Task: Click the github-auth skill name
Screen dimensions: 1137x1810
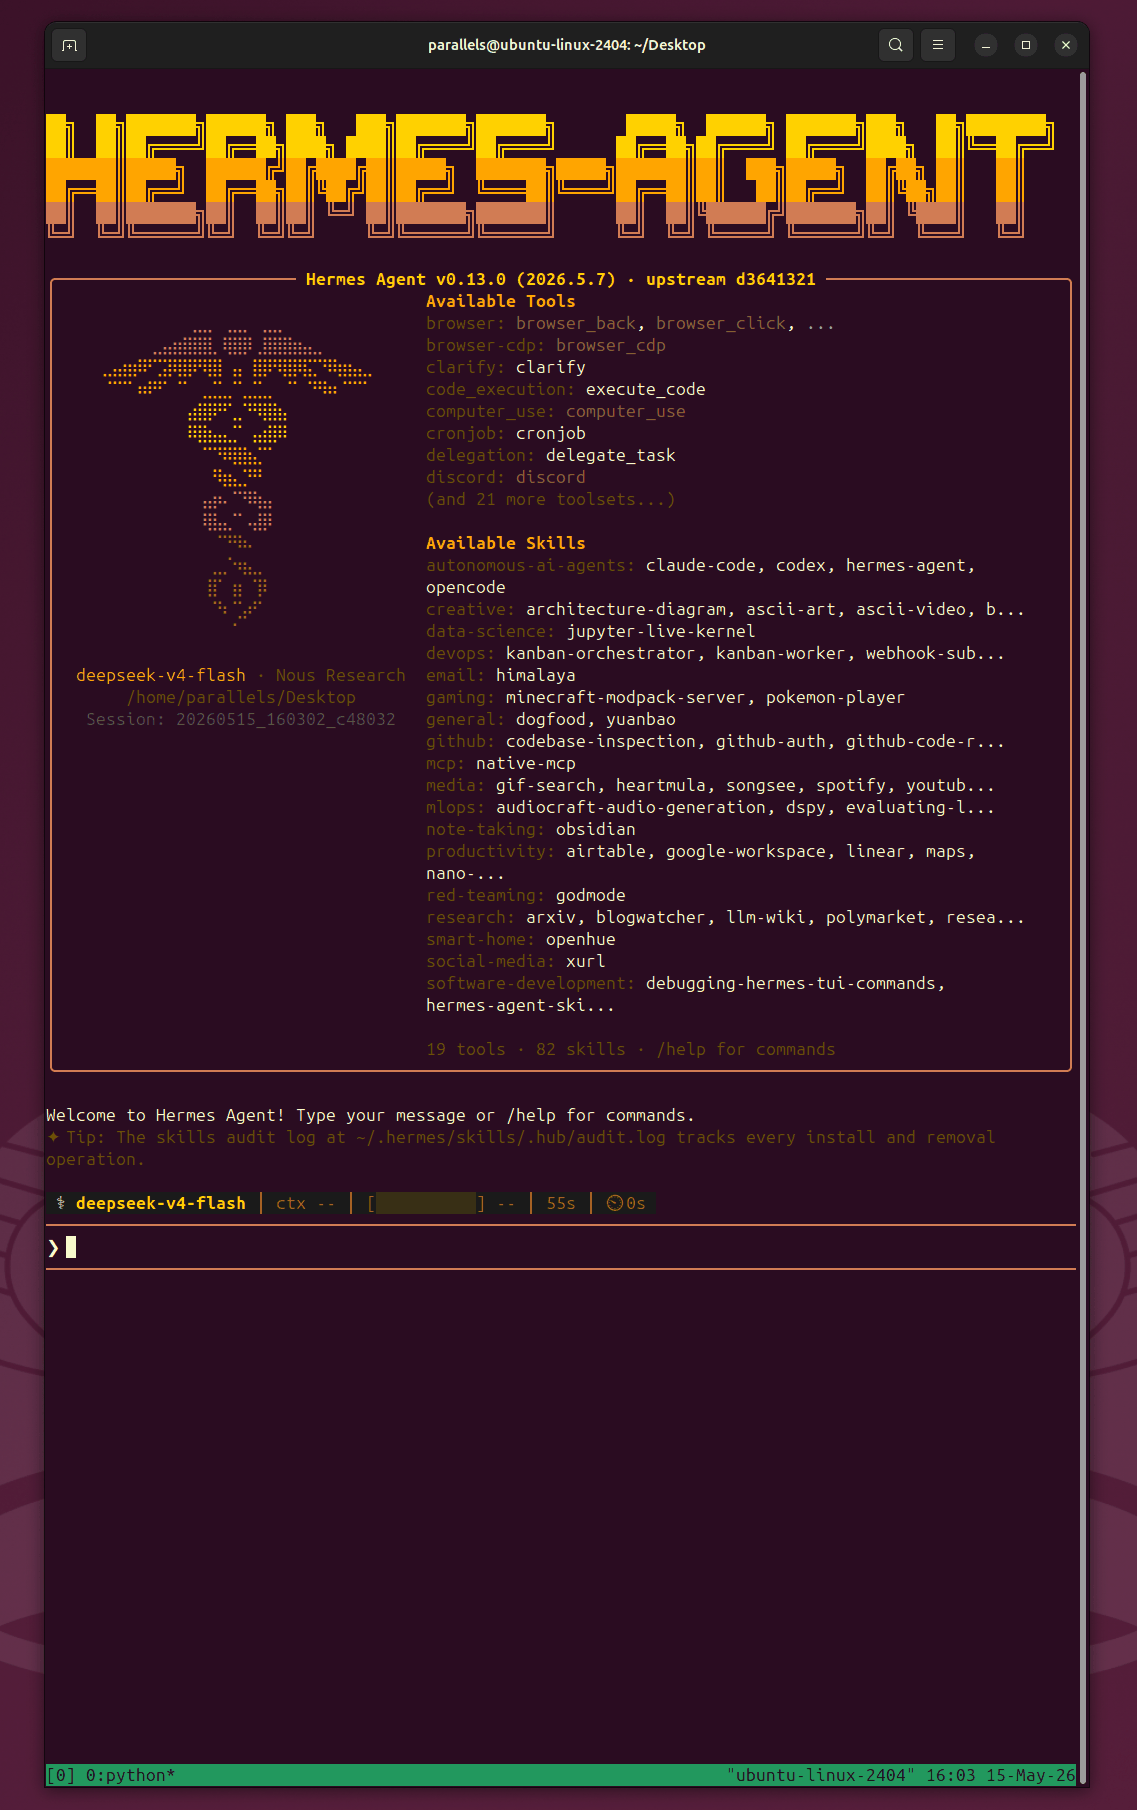Action: (x=771, y=741)
